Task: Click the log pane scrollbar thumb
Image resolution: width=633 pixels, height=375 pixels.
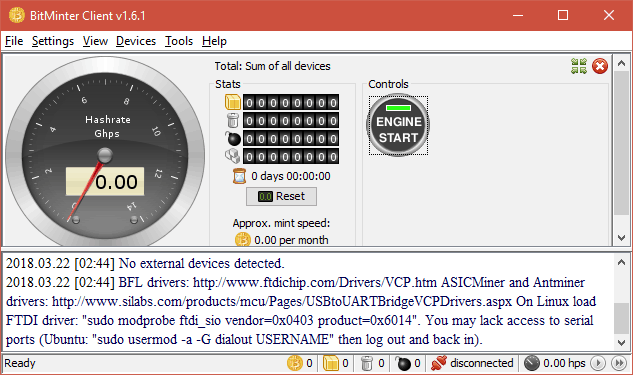Action: (622, 318)
